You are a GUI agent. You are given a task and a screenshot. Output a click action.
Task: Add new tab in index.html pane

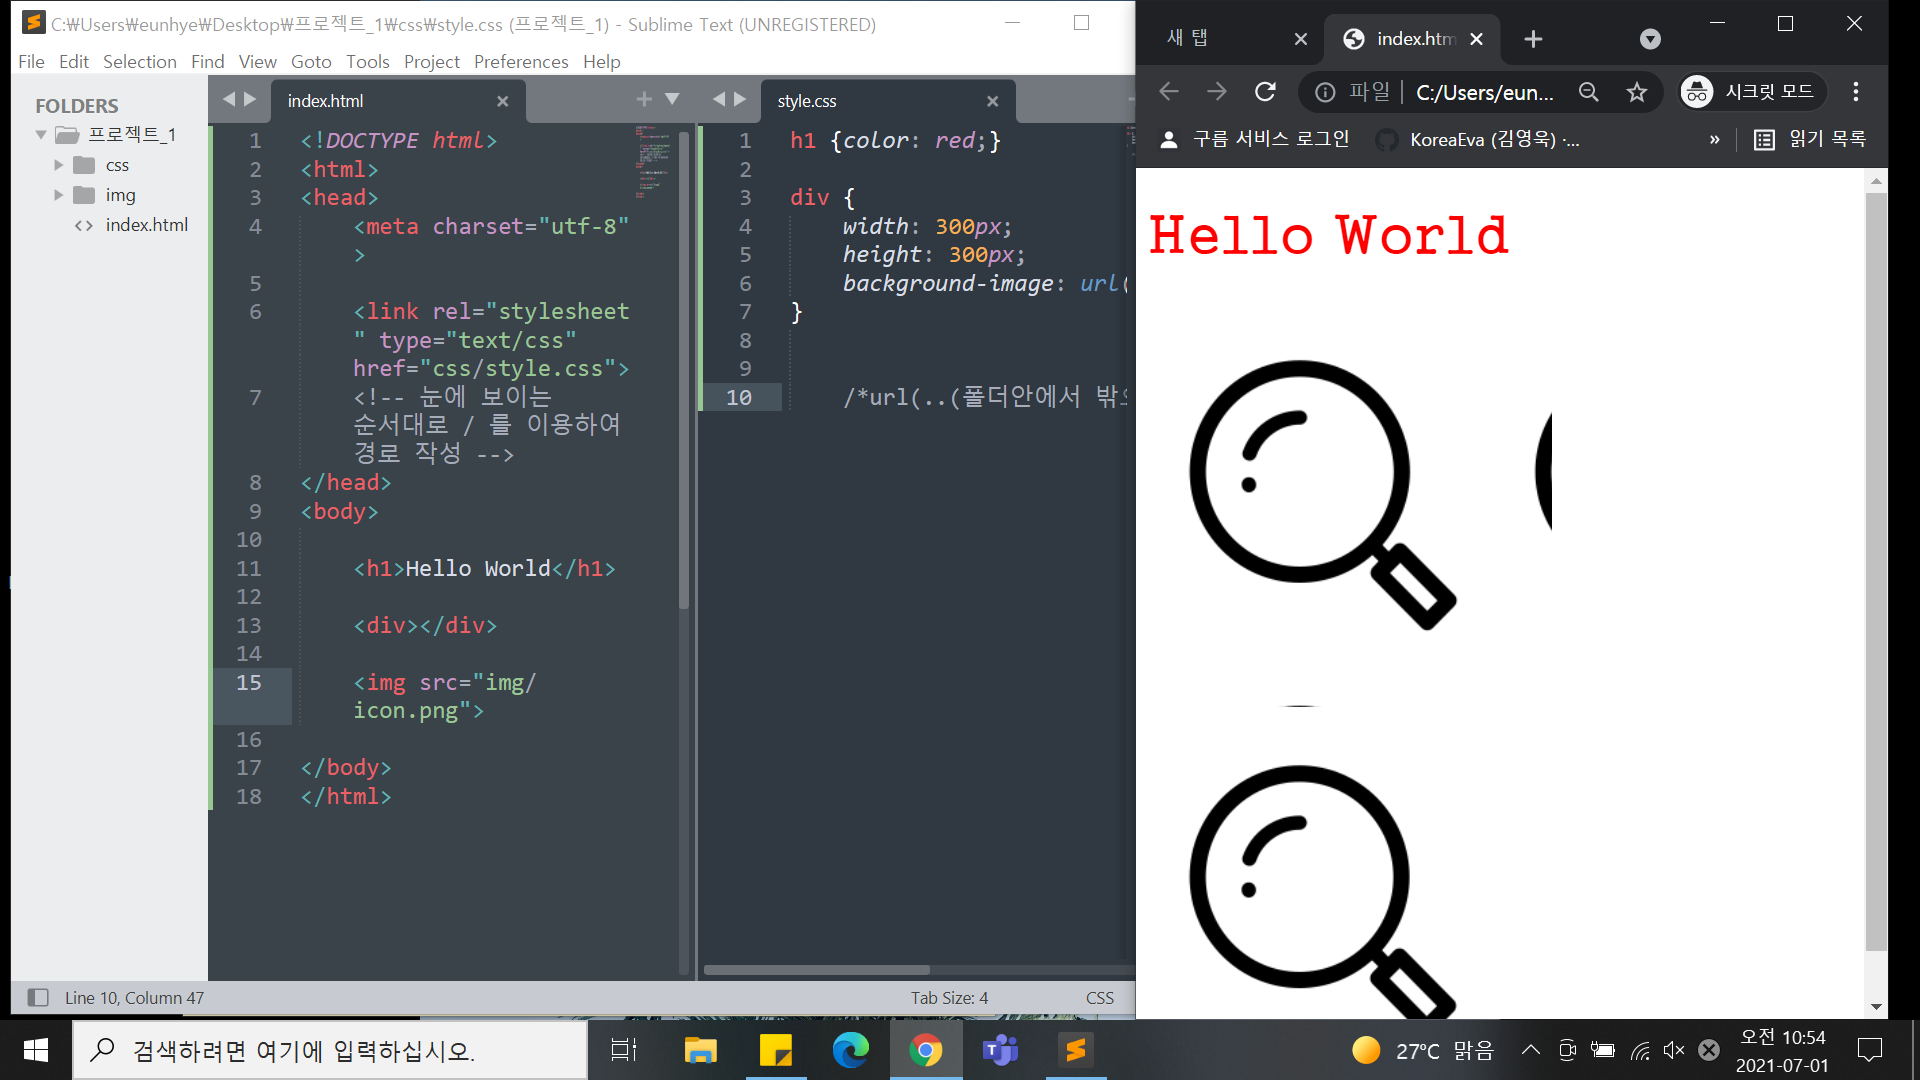(x=644, y=99)
